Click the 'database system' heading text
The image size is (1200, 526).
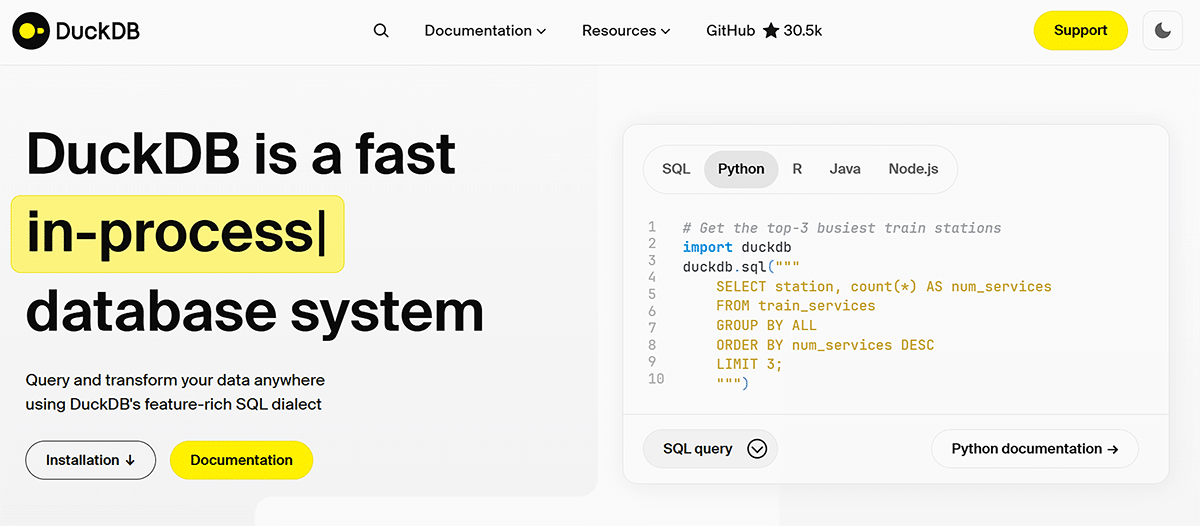[255, 310]
